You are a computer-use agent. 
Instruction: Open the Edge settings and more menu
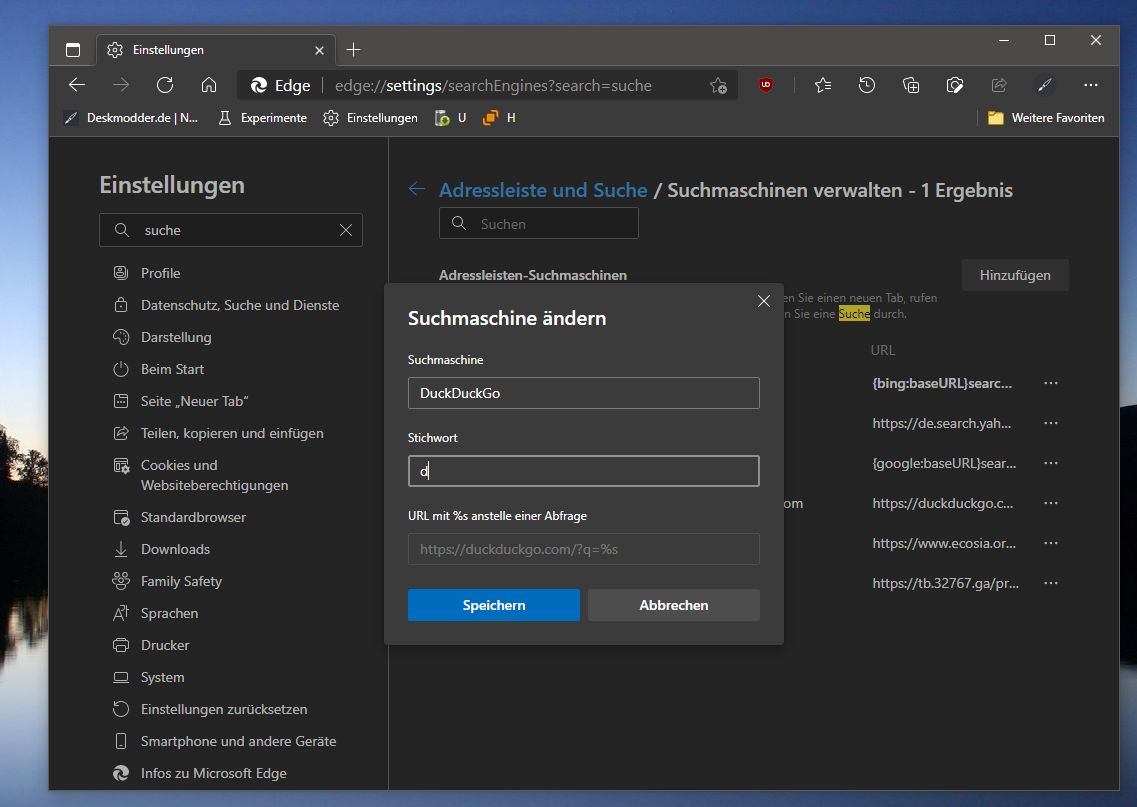[x=1091, y=86]
